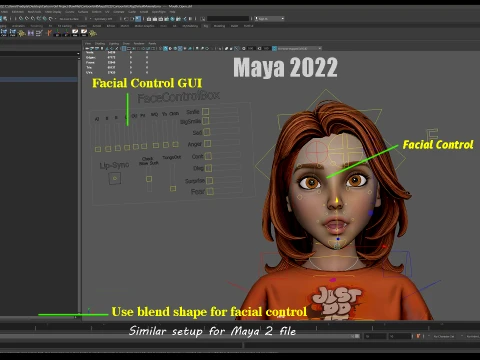Select the Anger slider handle
Image resolution: width=480 pixels, height=360 pixels.
tap(207, 144)
